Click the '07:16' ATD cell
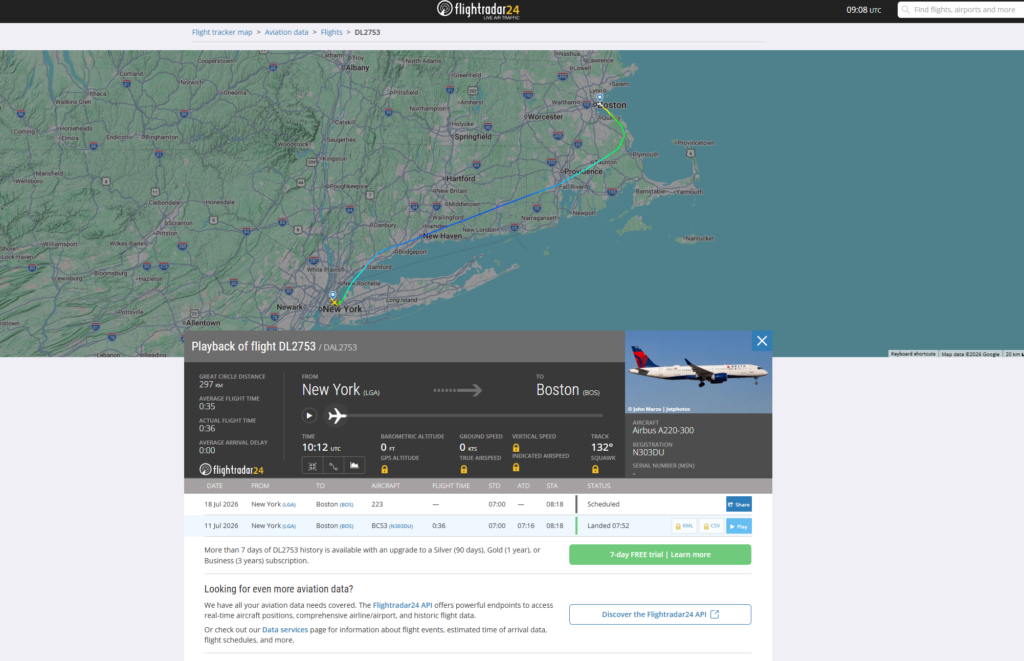Viewport: 1024px width, 661px height. coord(526,526)
